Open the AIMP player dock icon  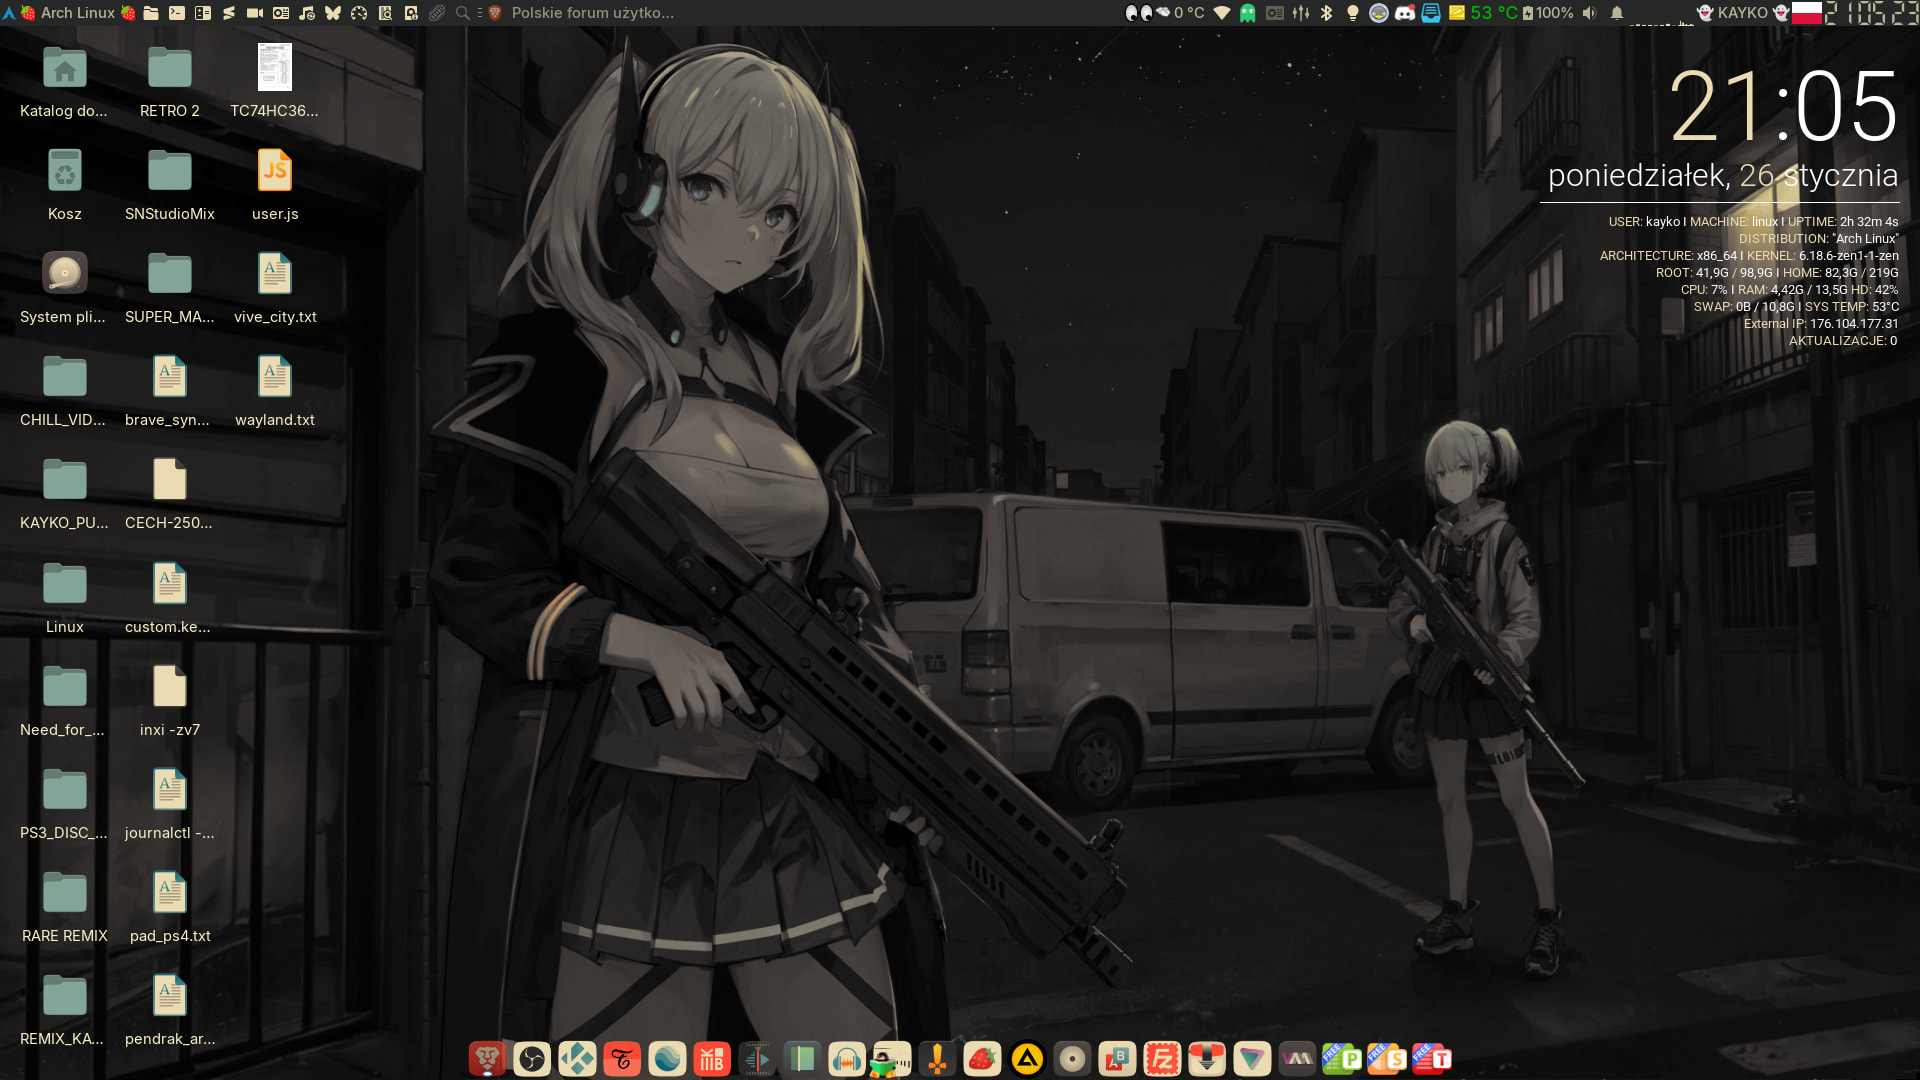(x=1027, y=1058)
